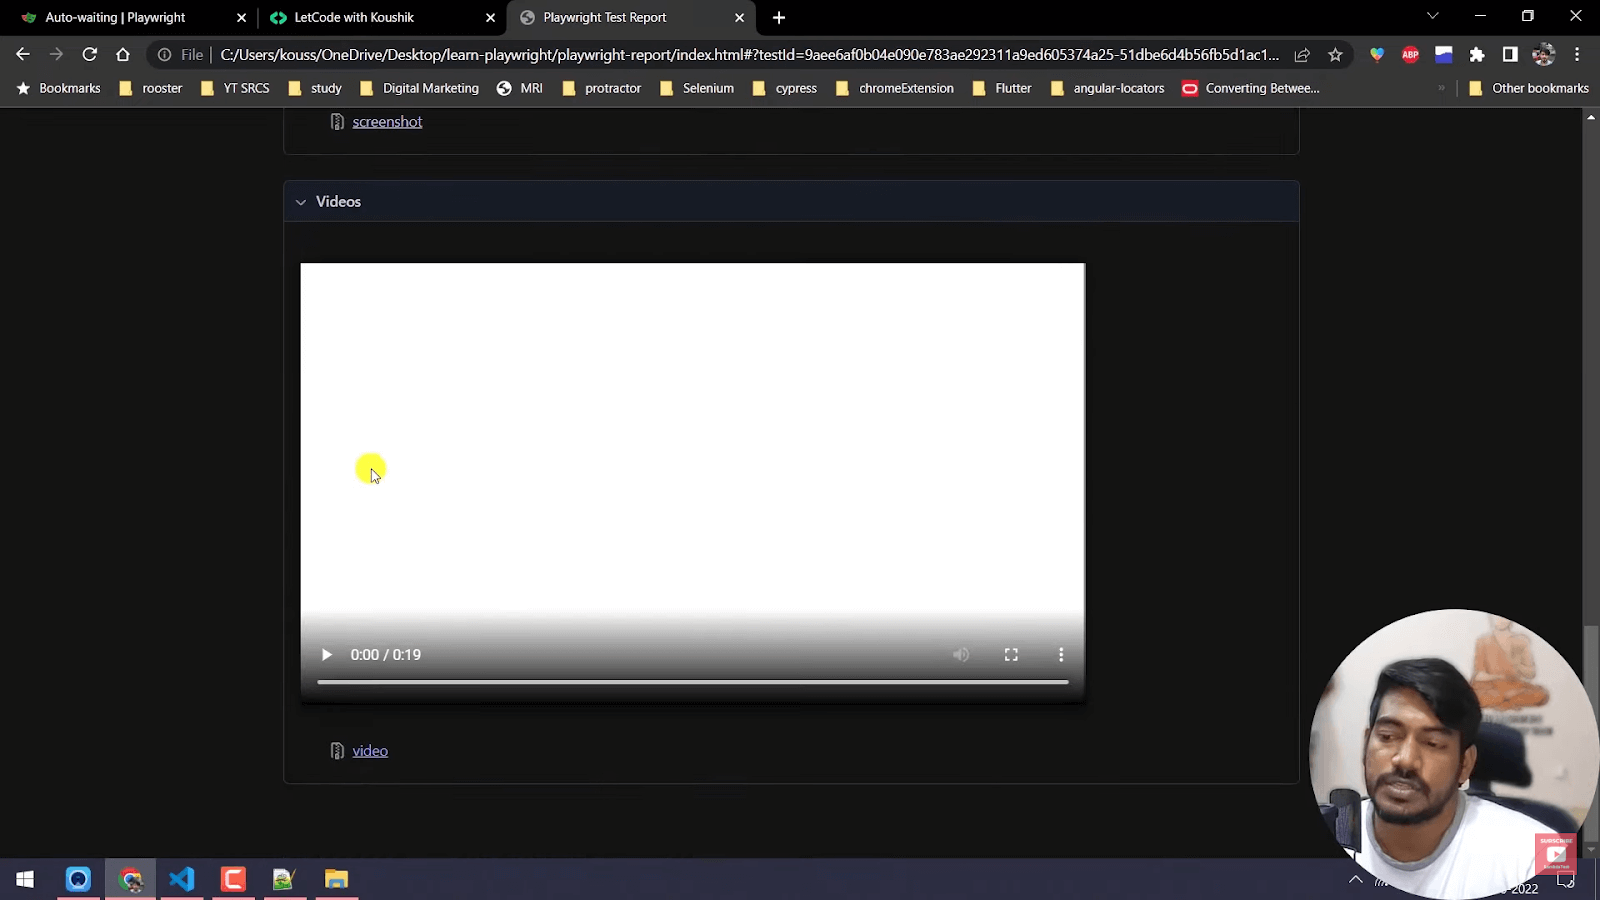Screen dimensions: 1600x900
Task: Open the chromeExtension bookmark folder
Action: (895, 88)
